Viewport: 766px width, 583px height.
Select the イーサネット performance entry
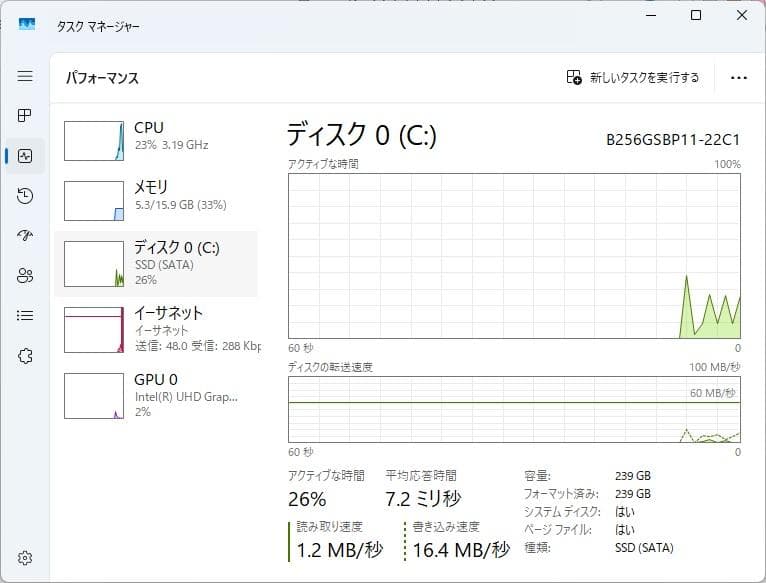[x=156, y=329]
